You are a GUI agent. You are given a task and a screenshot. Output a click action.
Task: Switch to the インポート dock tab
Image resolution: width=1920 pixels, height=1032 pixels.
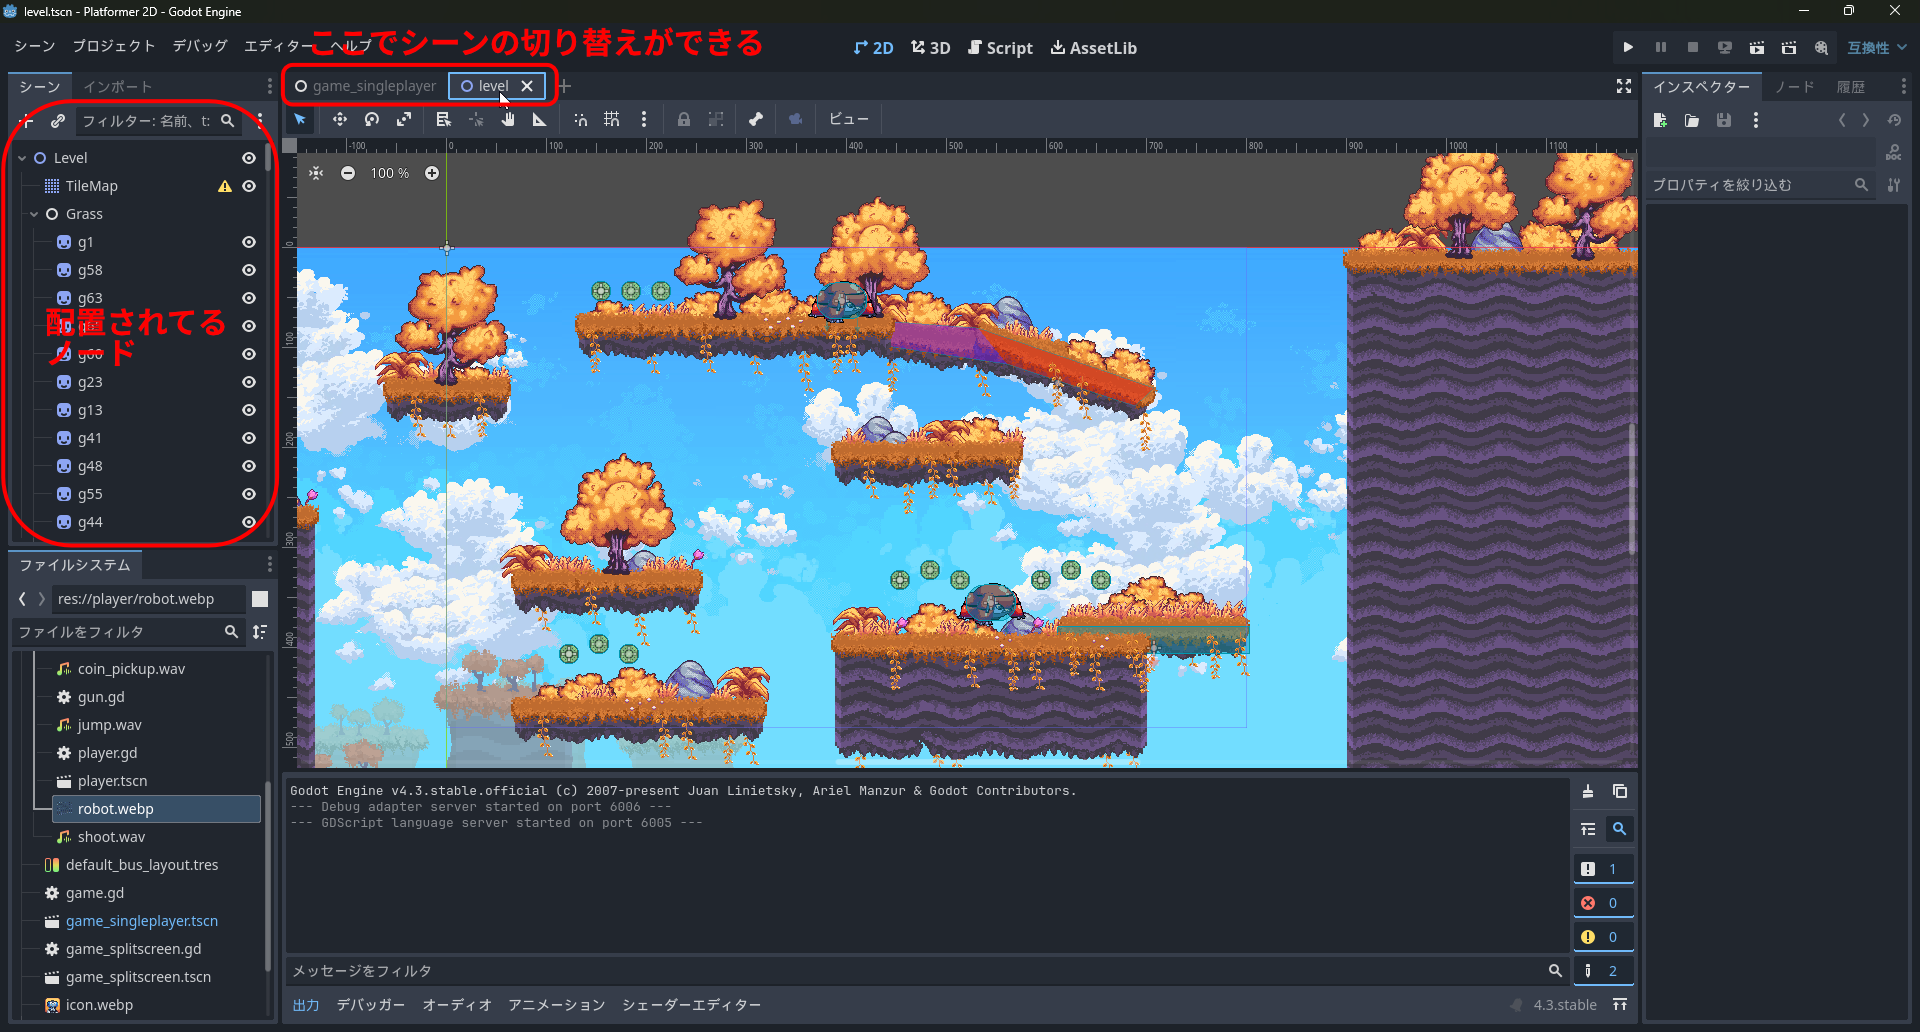(x=118, y=87)
